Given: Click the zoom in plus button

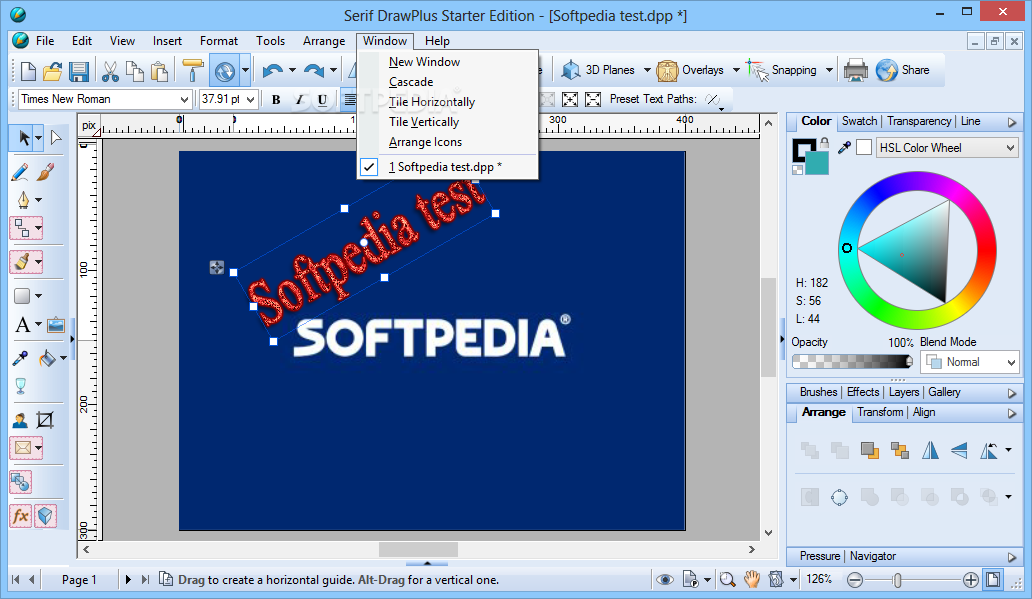Looking at the screenshot, I should [971, 579].
